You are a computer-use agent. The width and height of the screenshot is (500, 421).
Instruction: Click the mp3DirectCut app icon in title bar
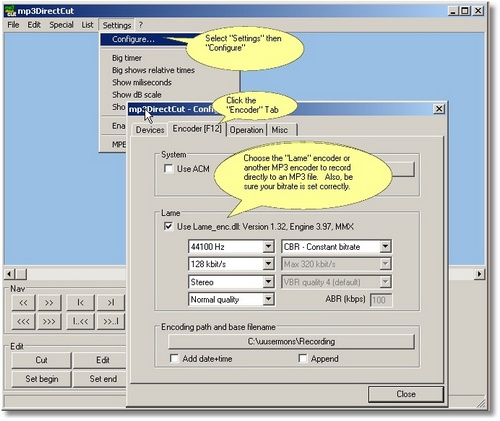point(10,11)
